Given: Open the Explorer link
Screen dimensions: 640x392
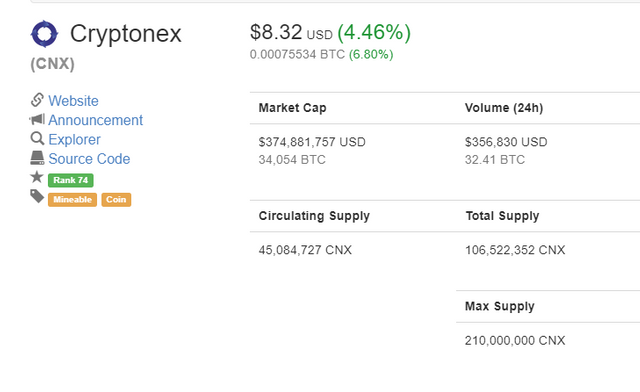Looking at the screenshot, I should (74, 140).
